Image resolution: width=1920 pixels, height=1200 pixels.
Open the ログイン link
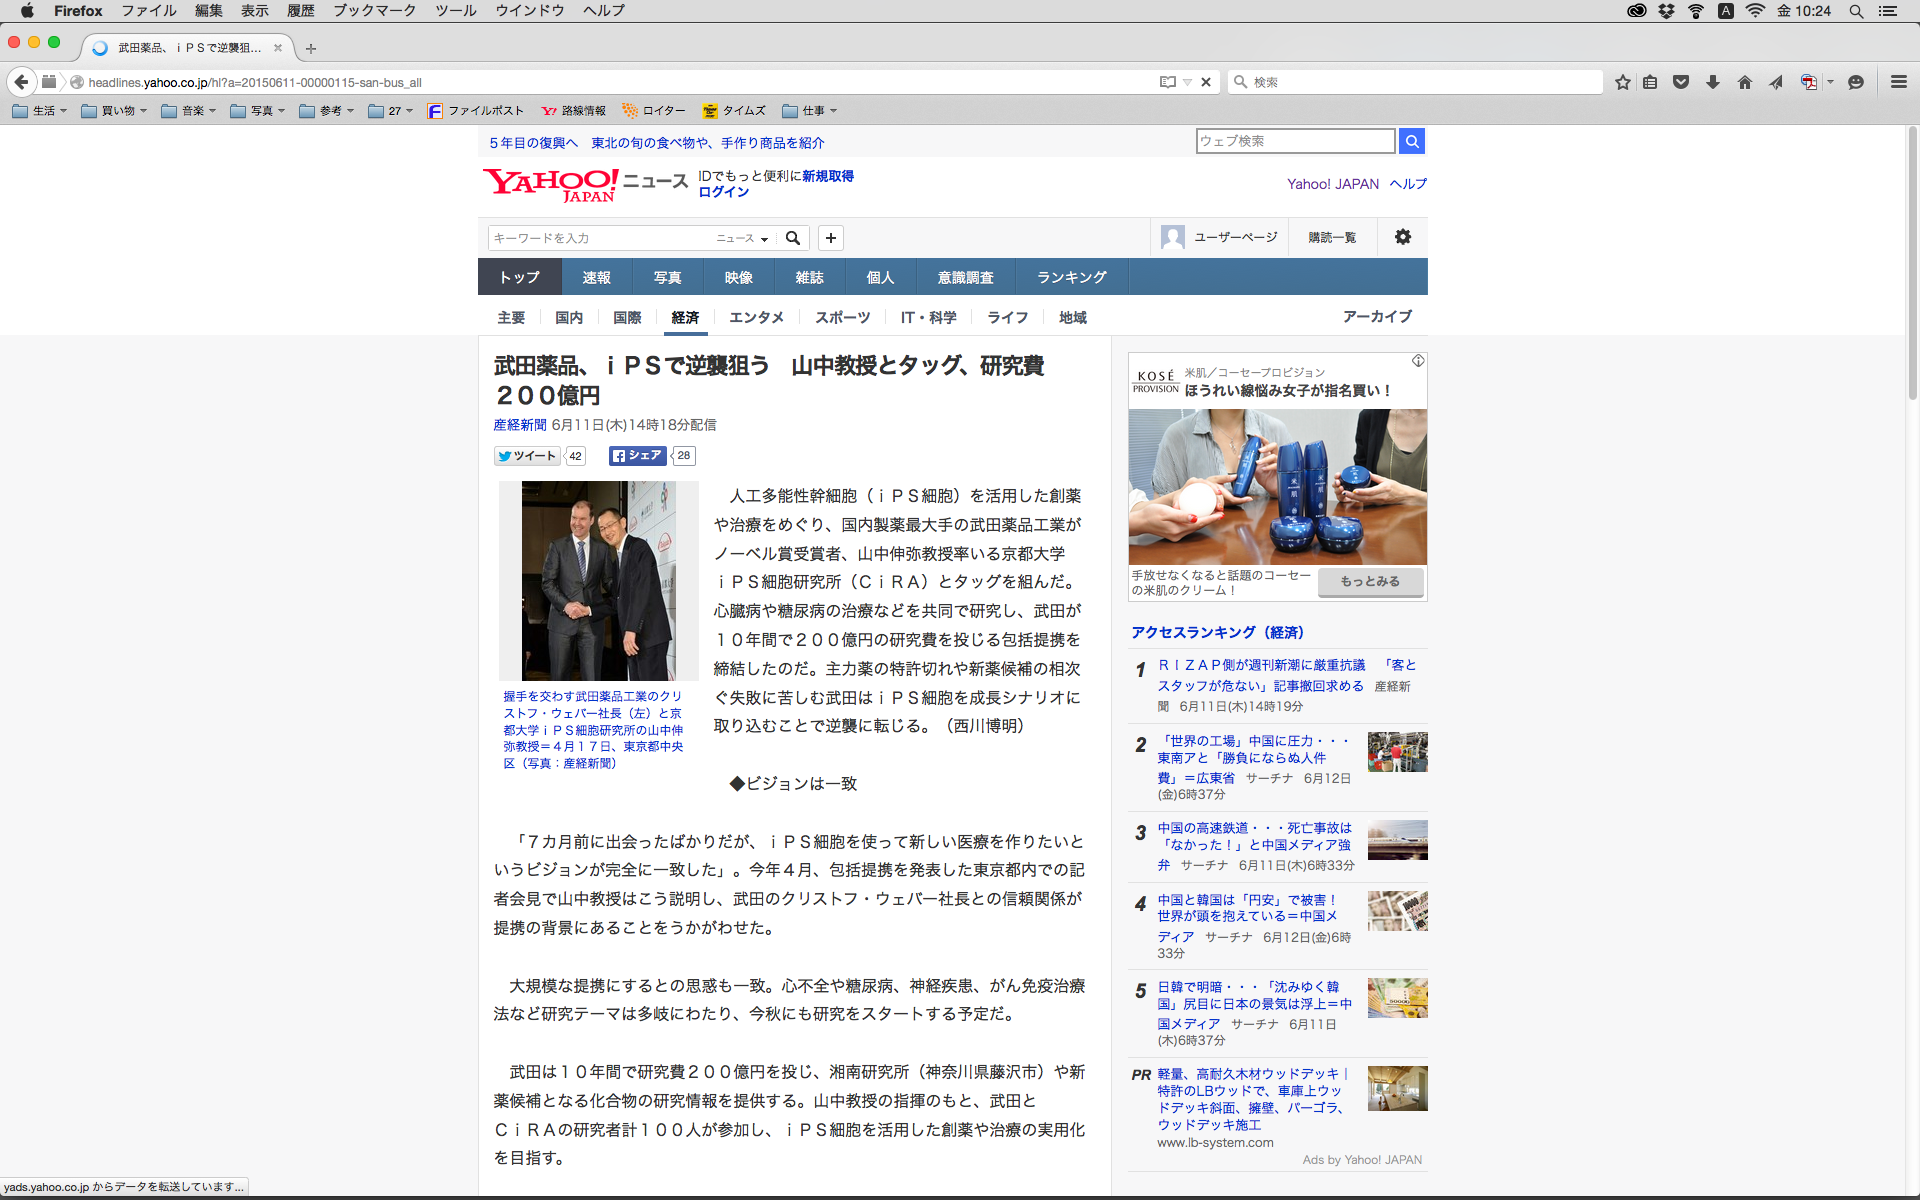[x=723, y=192]
